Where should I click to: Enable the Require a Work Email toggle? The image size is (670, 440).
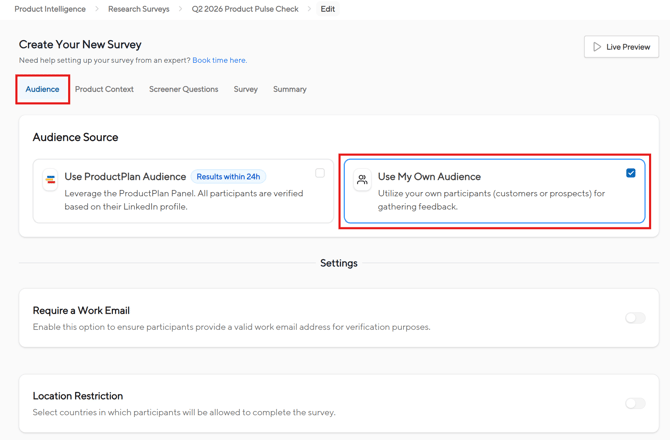pyautogui.click(x=635, y=318)
